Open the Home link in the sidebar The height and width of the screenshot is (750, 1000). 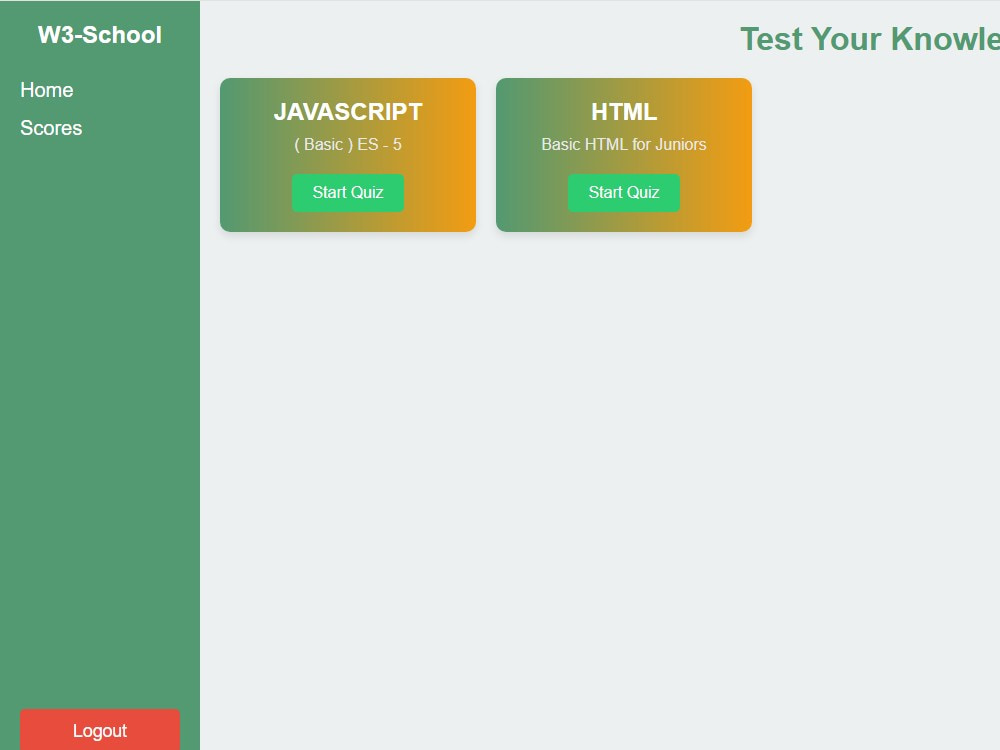(x=47, y=90)
